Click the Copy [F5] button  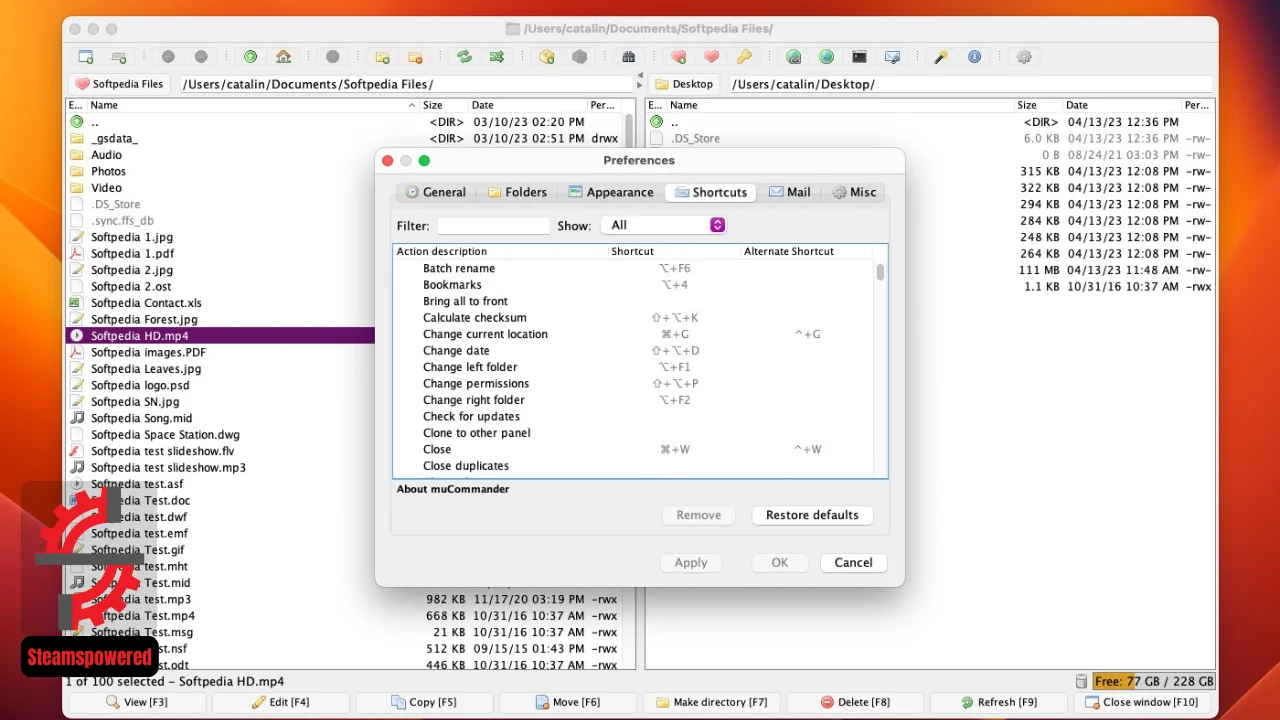click(424, 702)
